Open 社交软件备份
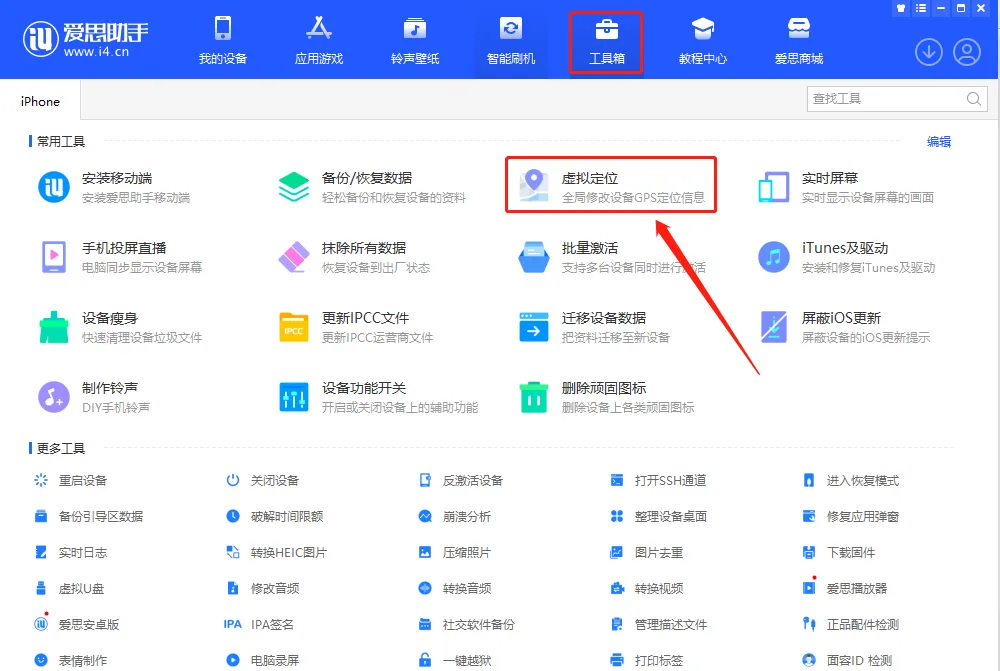 [466, 624]
